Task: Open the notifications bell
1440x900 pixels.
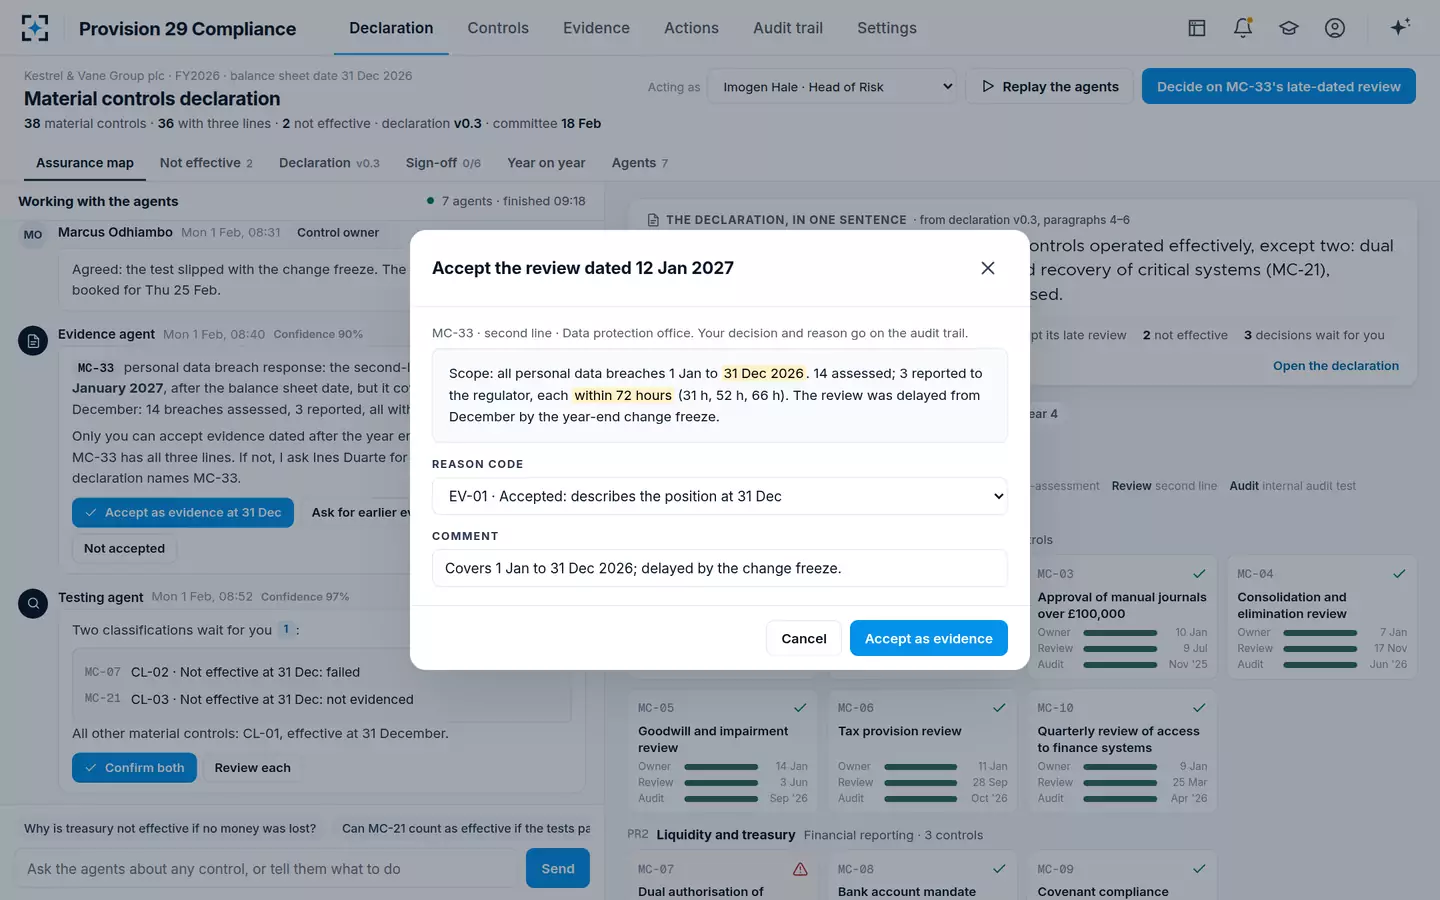Action: (x=1243, y=28)
